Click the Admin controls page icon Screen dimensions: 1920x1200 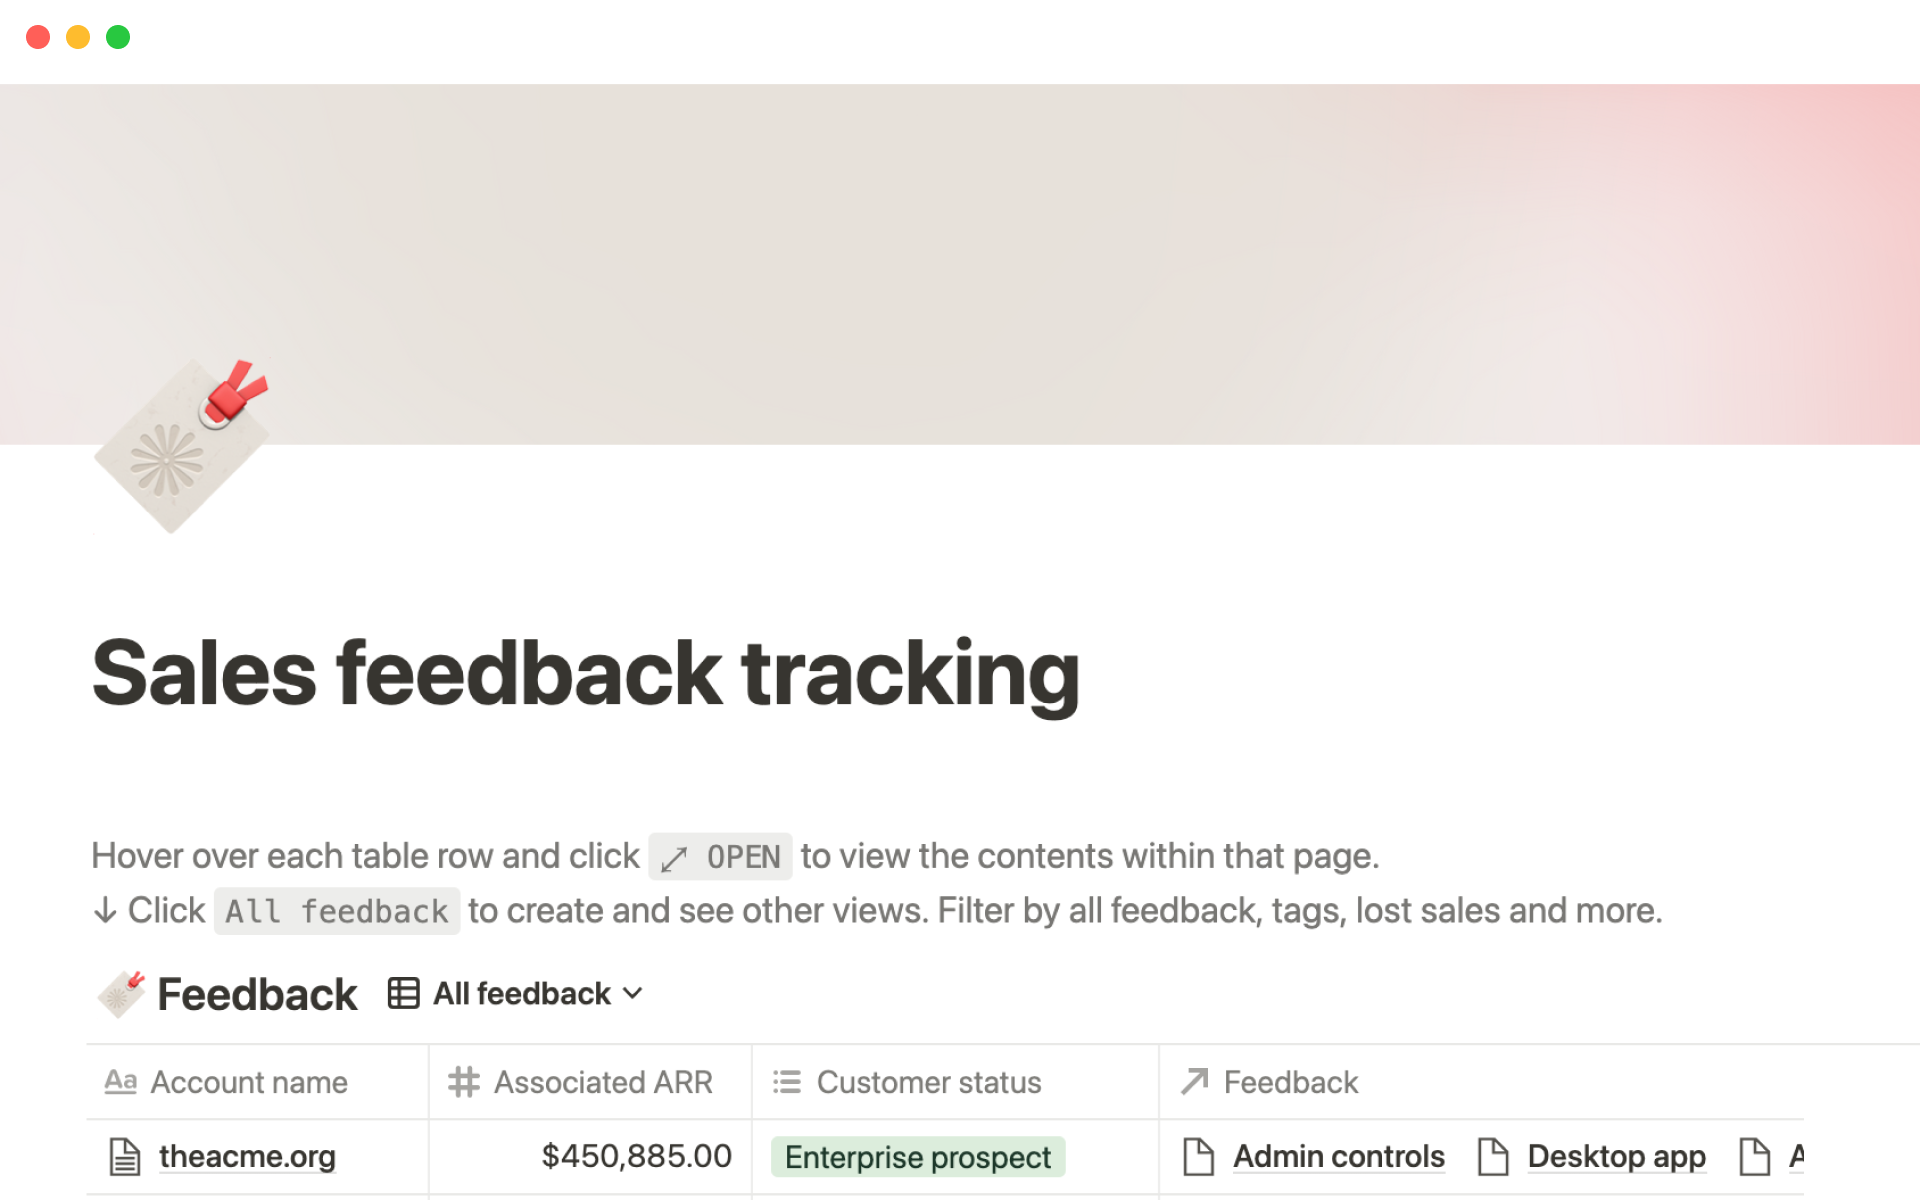click(1198, 1157)
